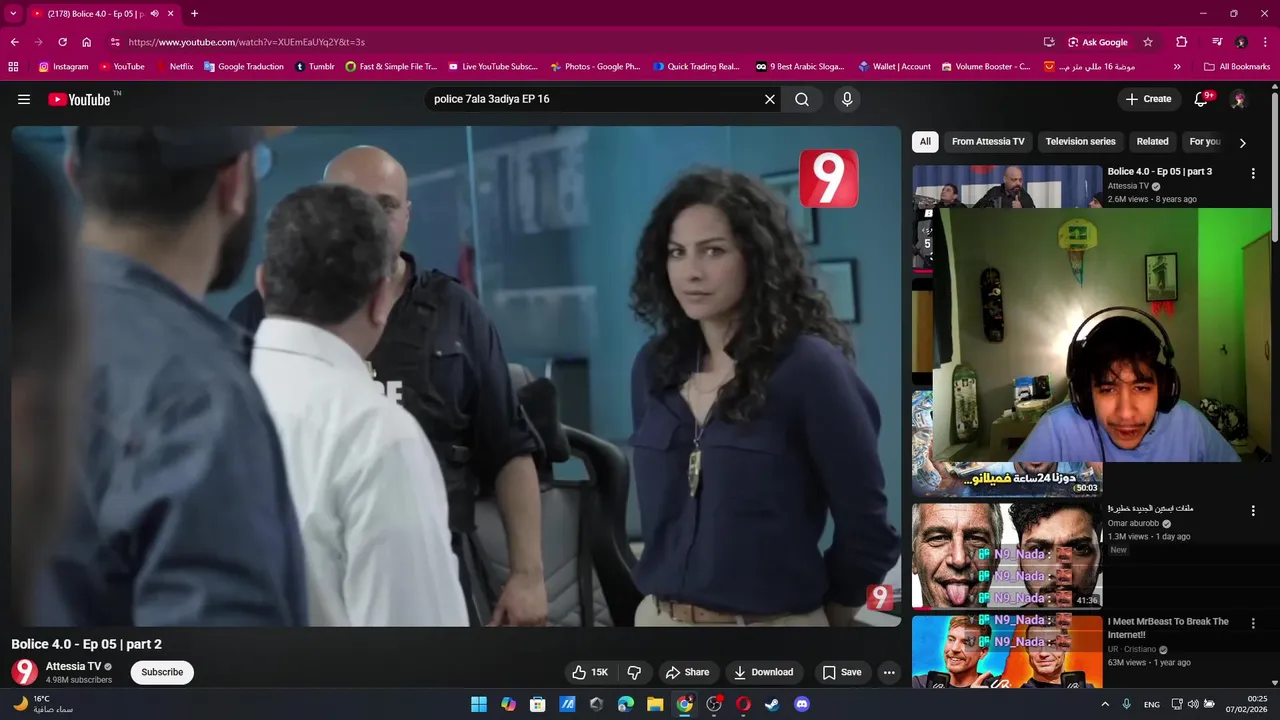1280x720 pixels.
Task: Open the Attessia TV channel name
Action: (x=73, y=666)
